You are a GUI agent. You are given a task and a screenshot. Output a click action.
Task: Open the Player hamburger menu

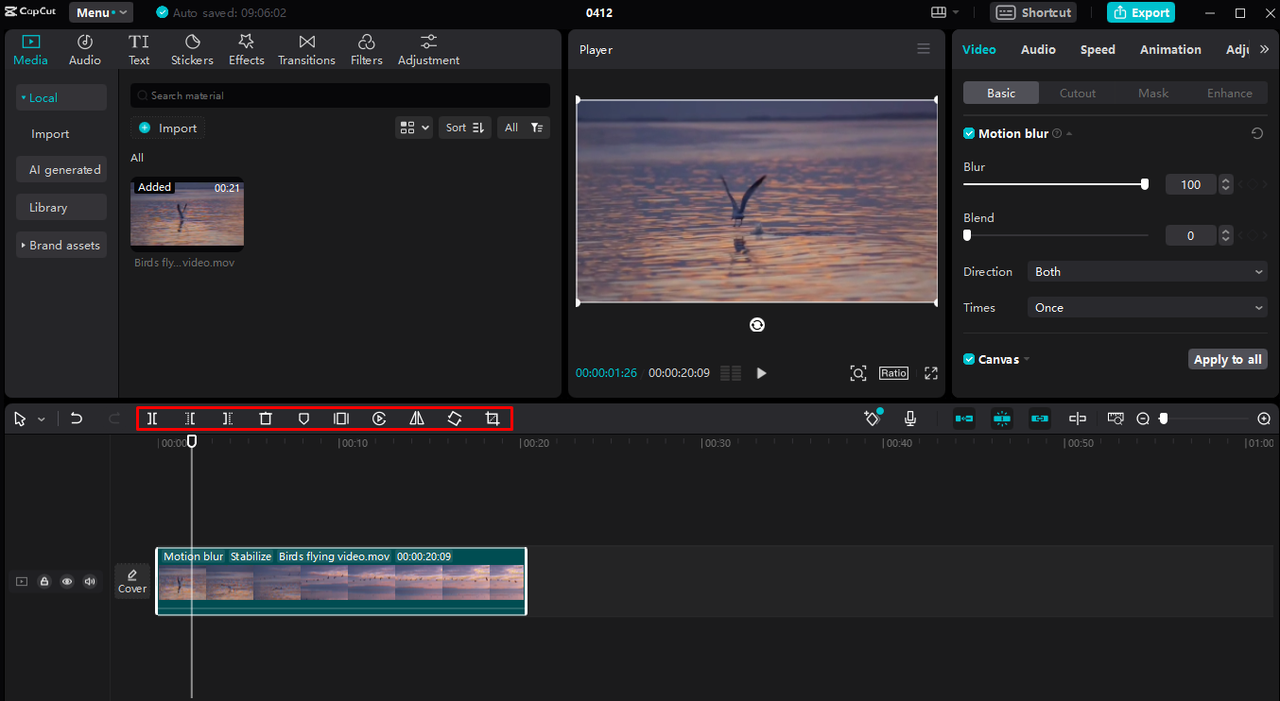923,49
